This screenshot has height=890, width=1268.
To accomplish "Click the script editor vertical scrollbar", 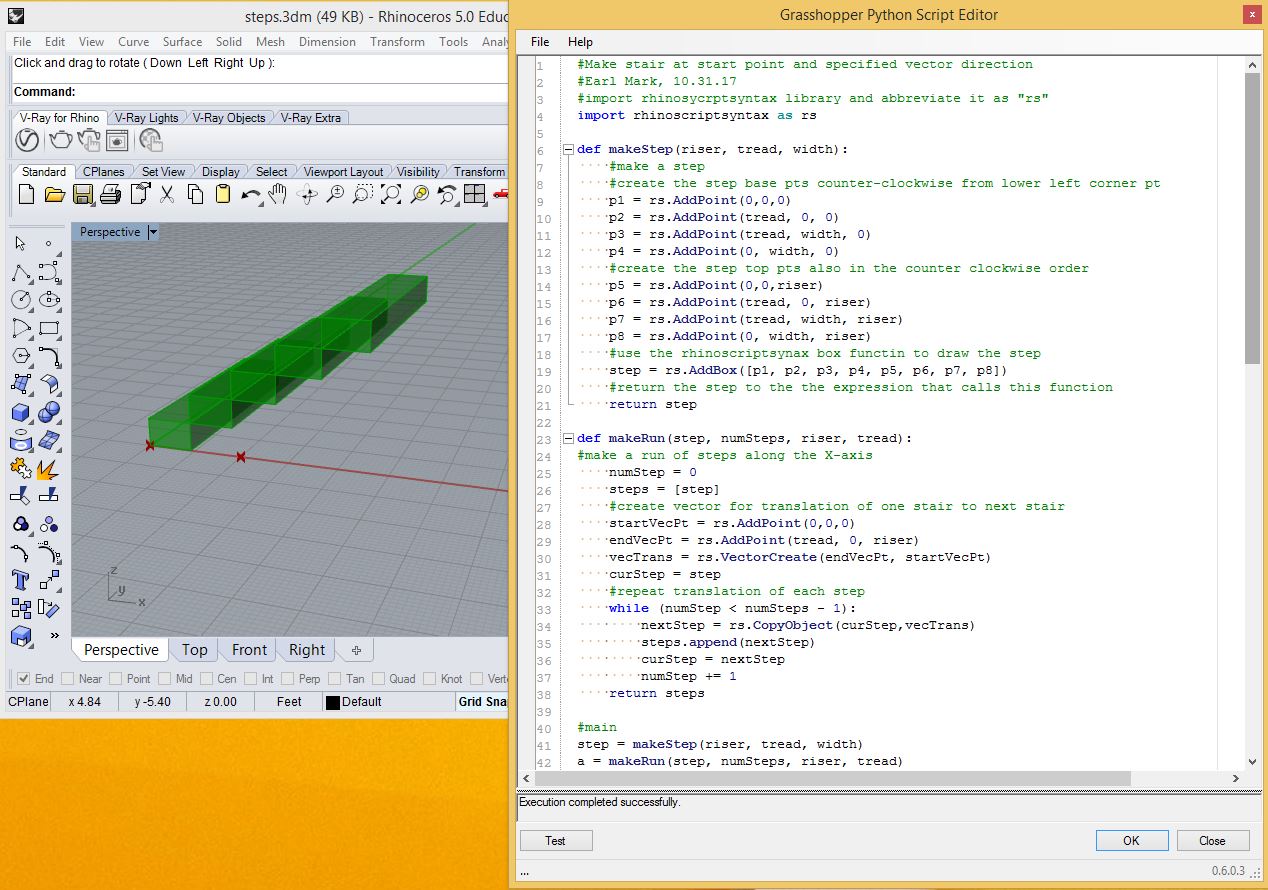I will tap(1252, 219).
